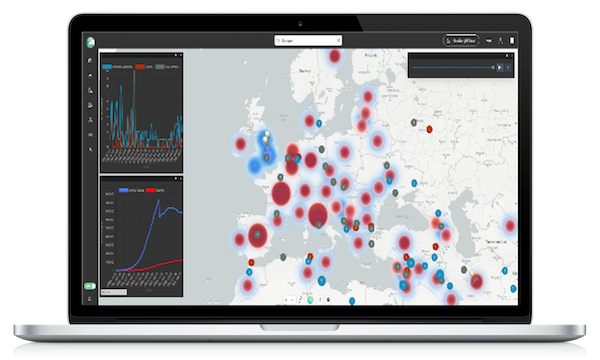Image resolution: width=600 pixels, height=360 pixels.
Task: Expand the bottom chart panel via its header icon
Action: coord(176,179)
